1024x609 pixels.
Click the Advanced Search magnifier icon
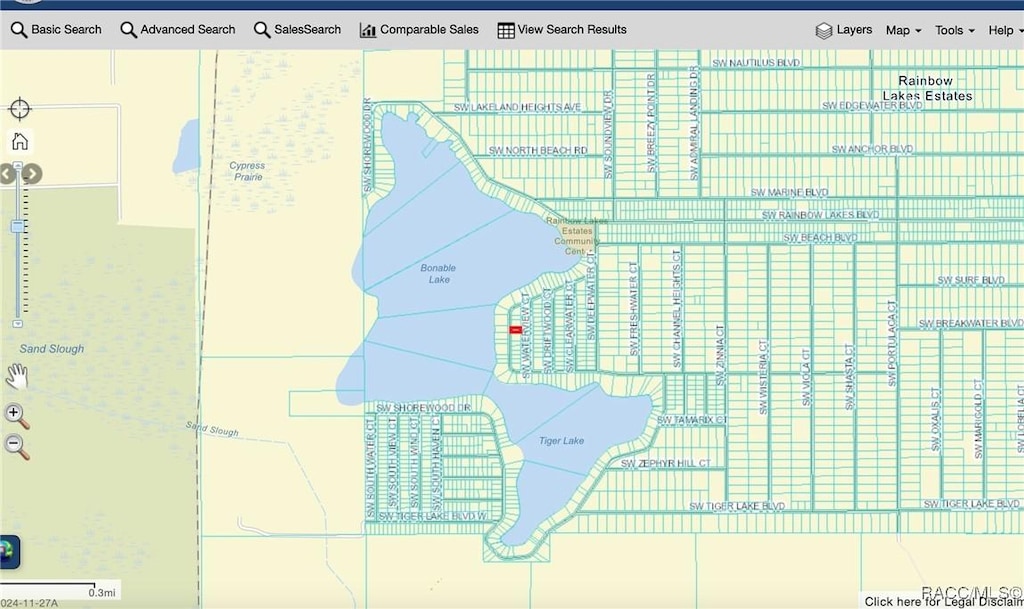point(129,30)
